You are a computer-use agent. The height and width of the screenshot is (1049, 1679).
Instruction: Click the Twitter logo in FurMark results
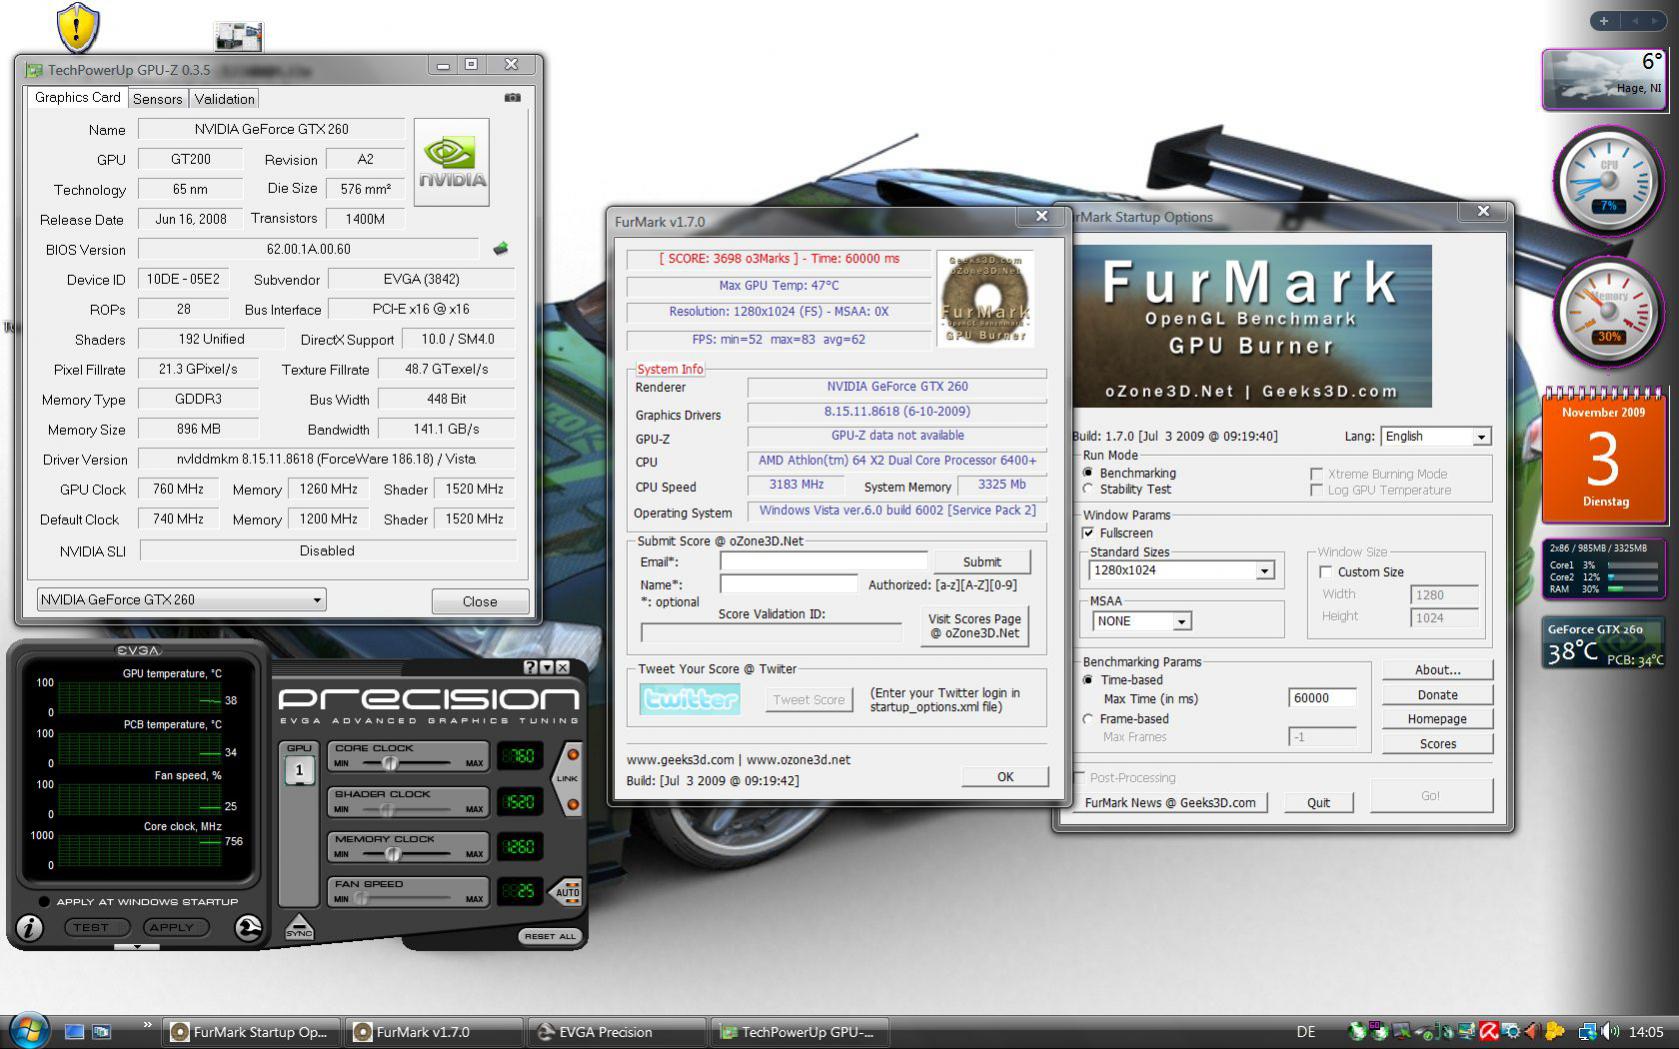pos(690,698)
